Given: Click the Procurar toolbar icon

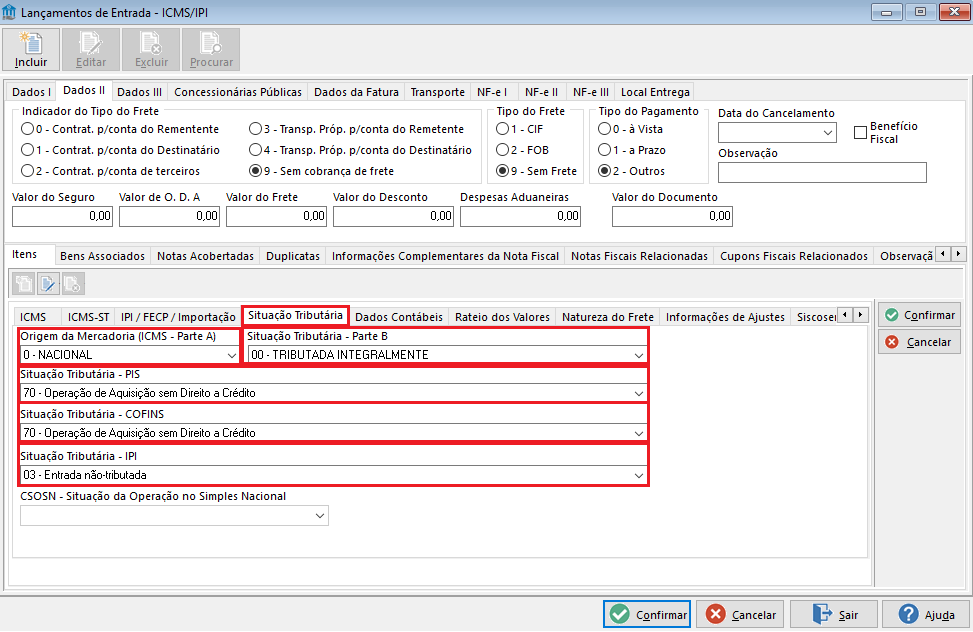Looking at the screenshot, I should (x=211, y=49).
